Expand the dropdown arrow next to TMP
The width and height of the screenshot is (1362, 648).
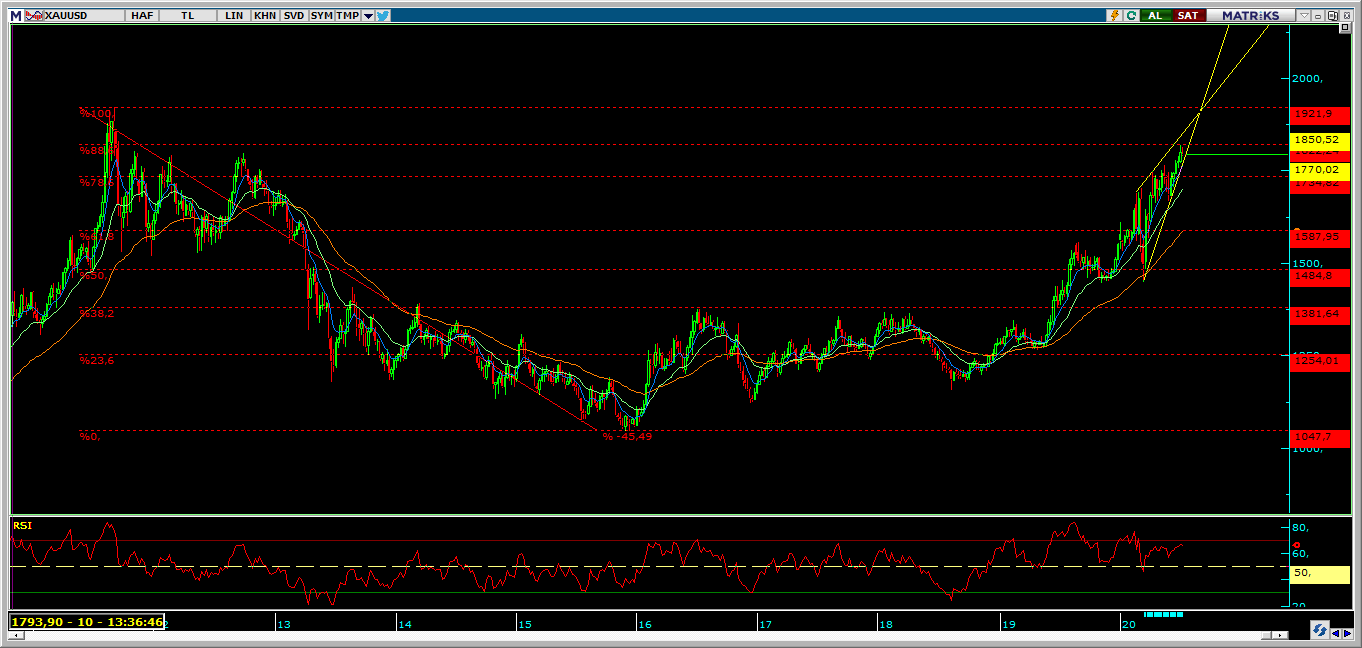(368, 15)
